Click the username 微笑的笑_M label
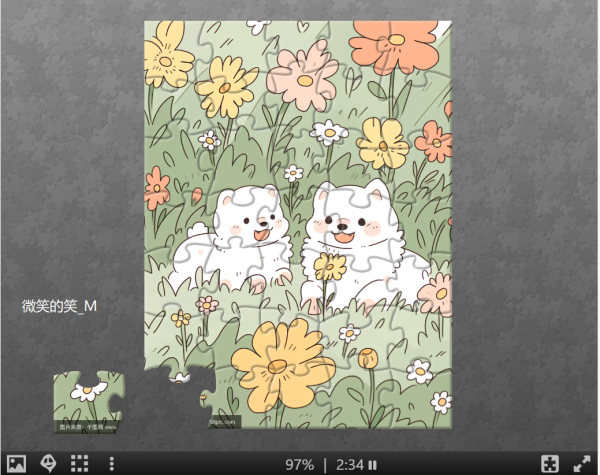 pos(59,306)
